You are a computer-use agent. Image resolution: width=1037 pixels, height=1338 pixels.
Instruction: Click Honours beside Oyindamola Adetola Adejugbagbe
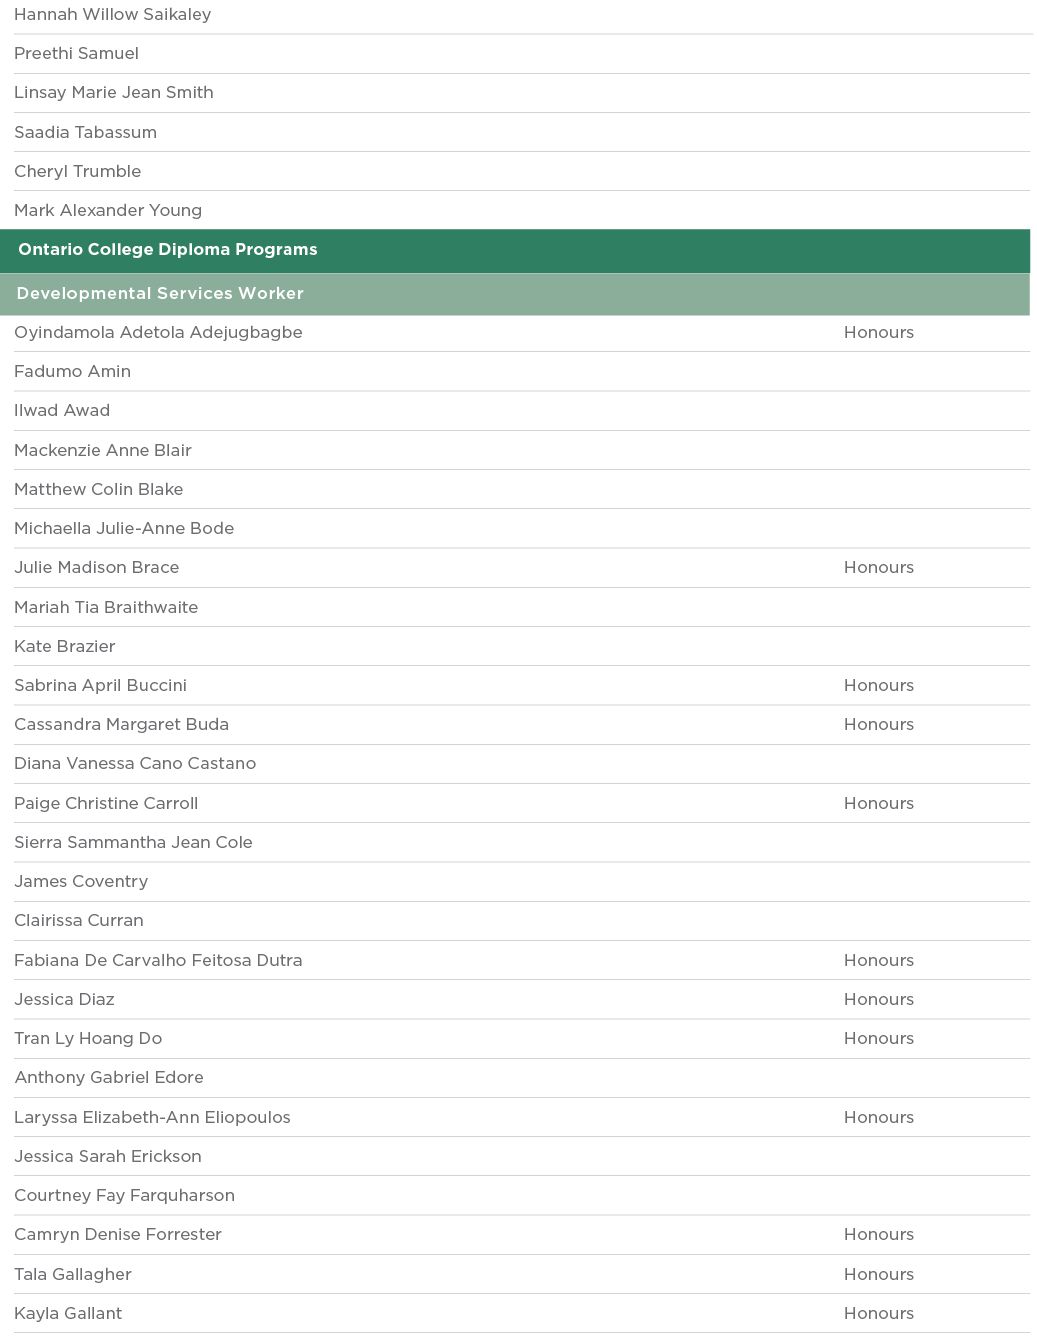point(878,333)
